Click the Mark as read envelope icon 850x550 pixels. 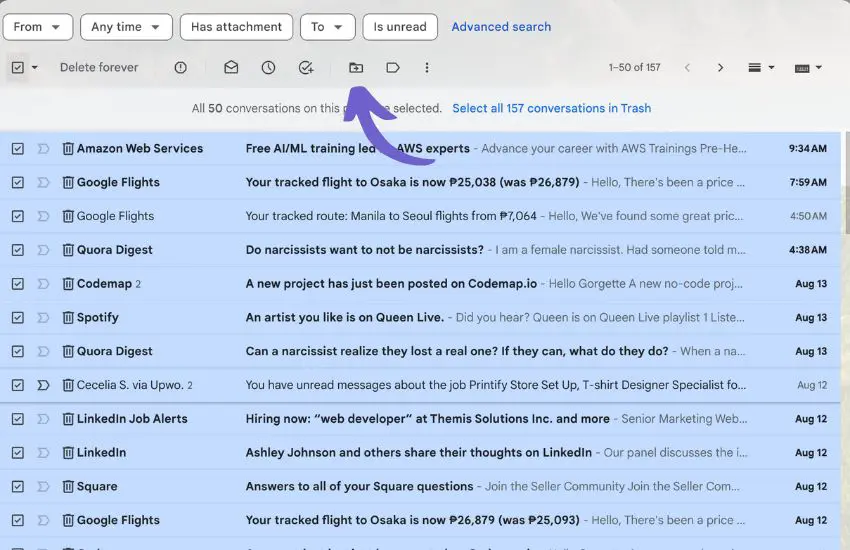(231, 67)
